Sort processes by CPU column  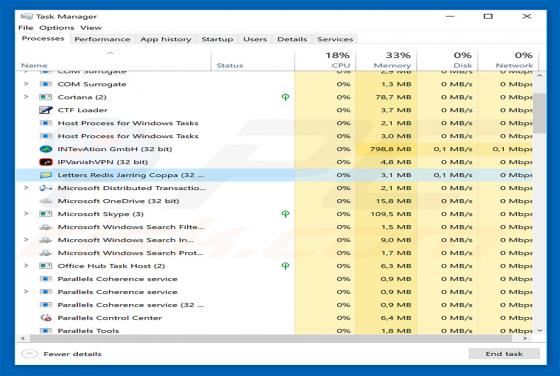pos(325,60)
